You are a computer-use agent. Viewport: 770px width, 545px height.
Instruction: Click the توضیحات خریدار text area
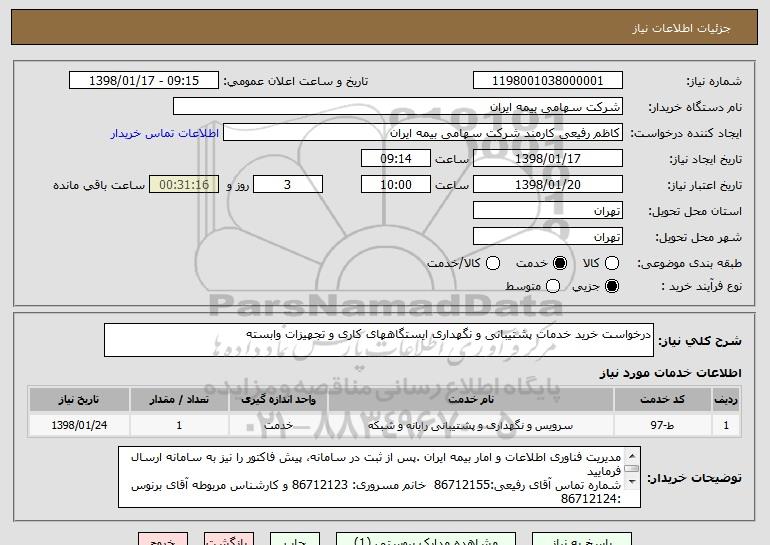pos(379,477)
